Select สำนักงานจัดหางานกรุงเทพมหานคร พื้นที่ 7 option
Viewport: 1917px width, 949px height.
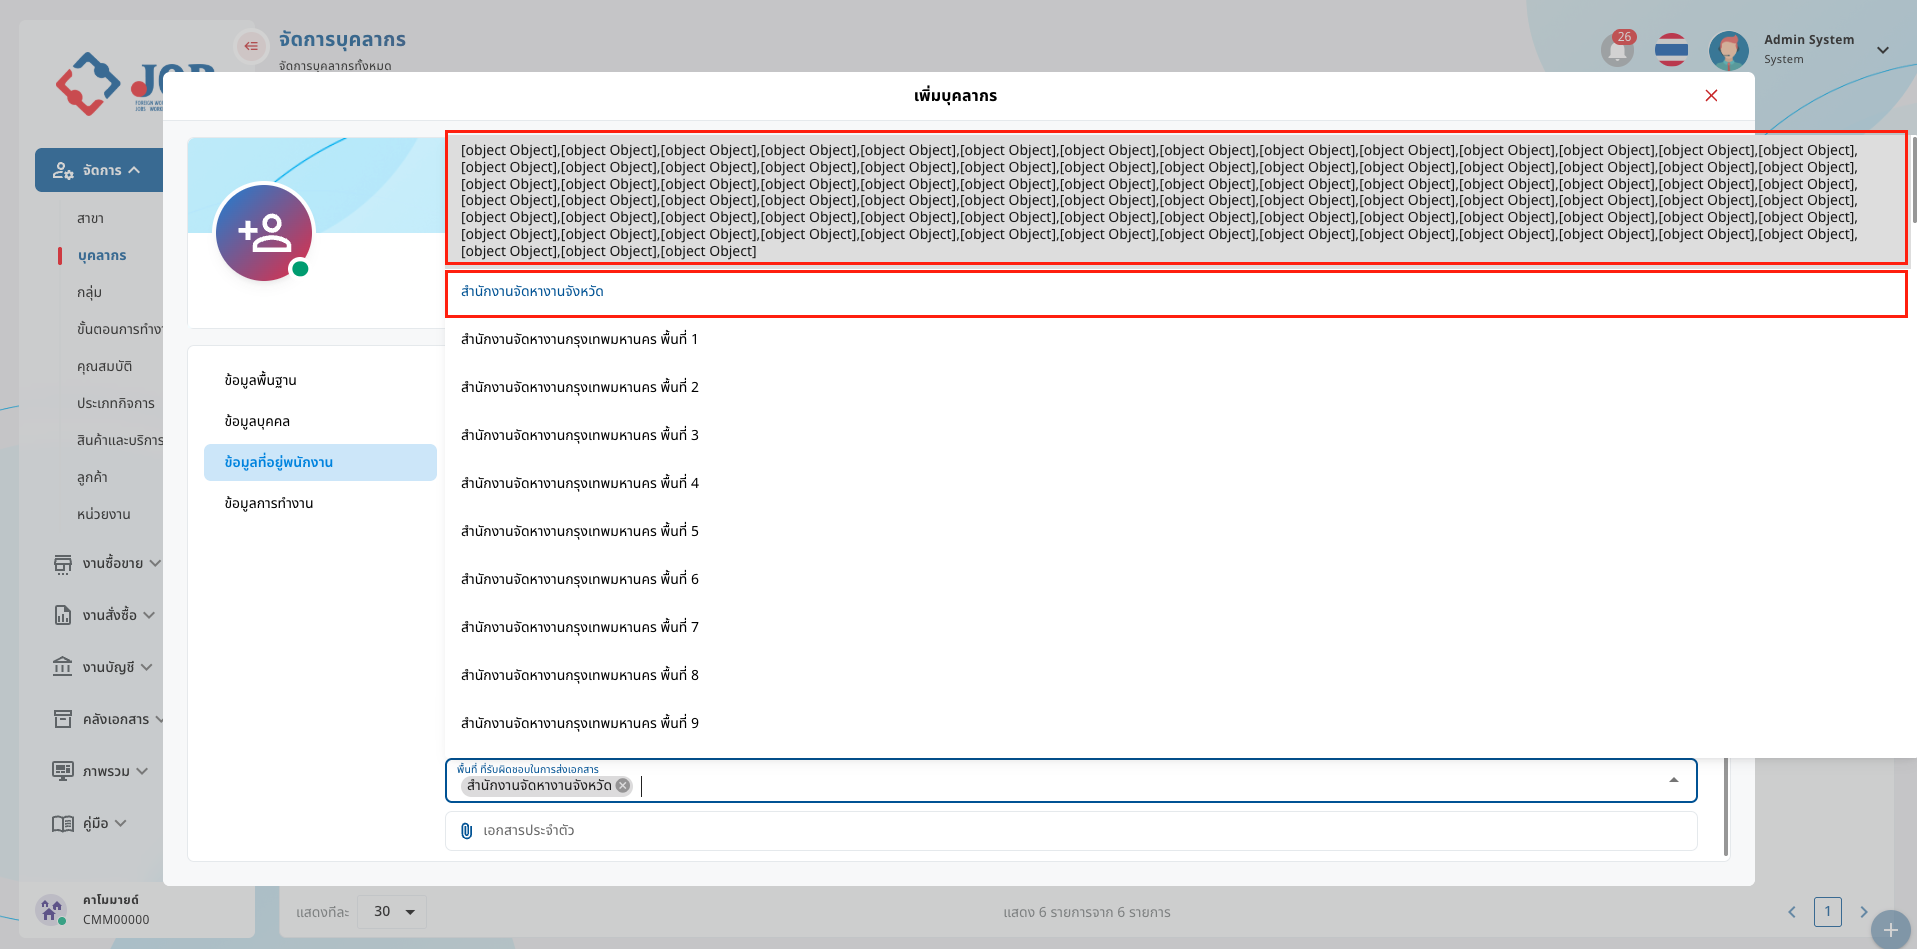[x=580, y=627]
